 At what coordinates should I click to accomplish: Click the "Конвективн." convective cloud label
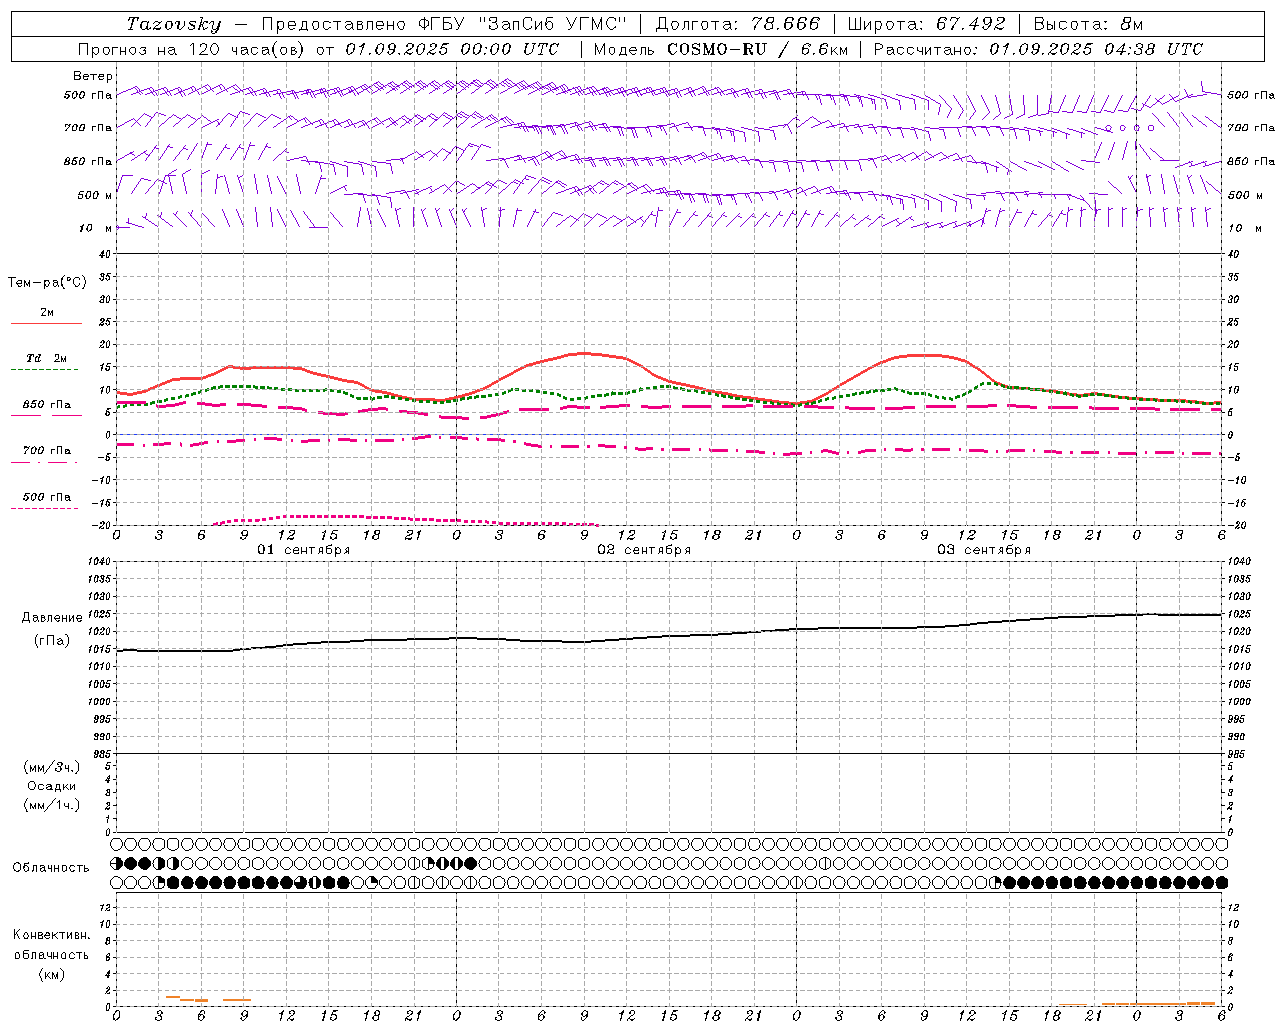tap(52, 935)
